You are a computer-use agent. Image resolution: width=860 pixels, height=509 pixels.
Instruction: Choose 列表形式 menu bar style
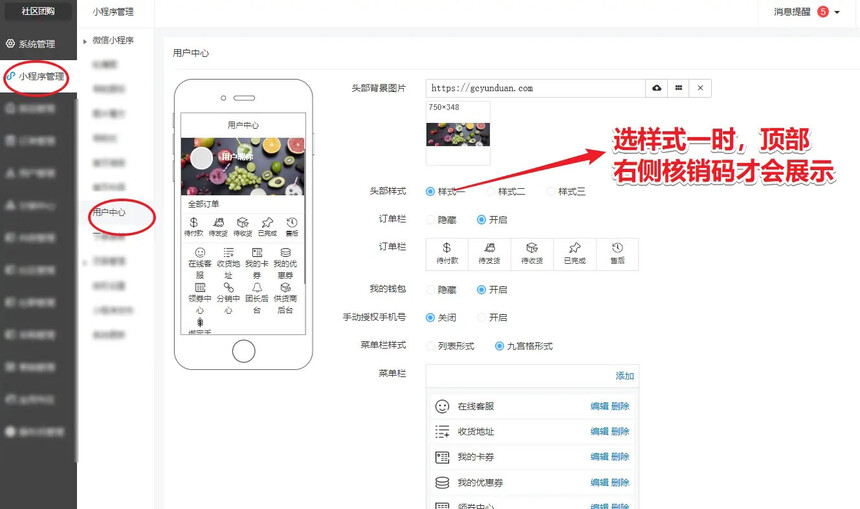click(431, 346)
